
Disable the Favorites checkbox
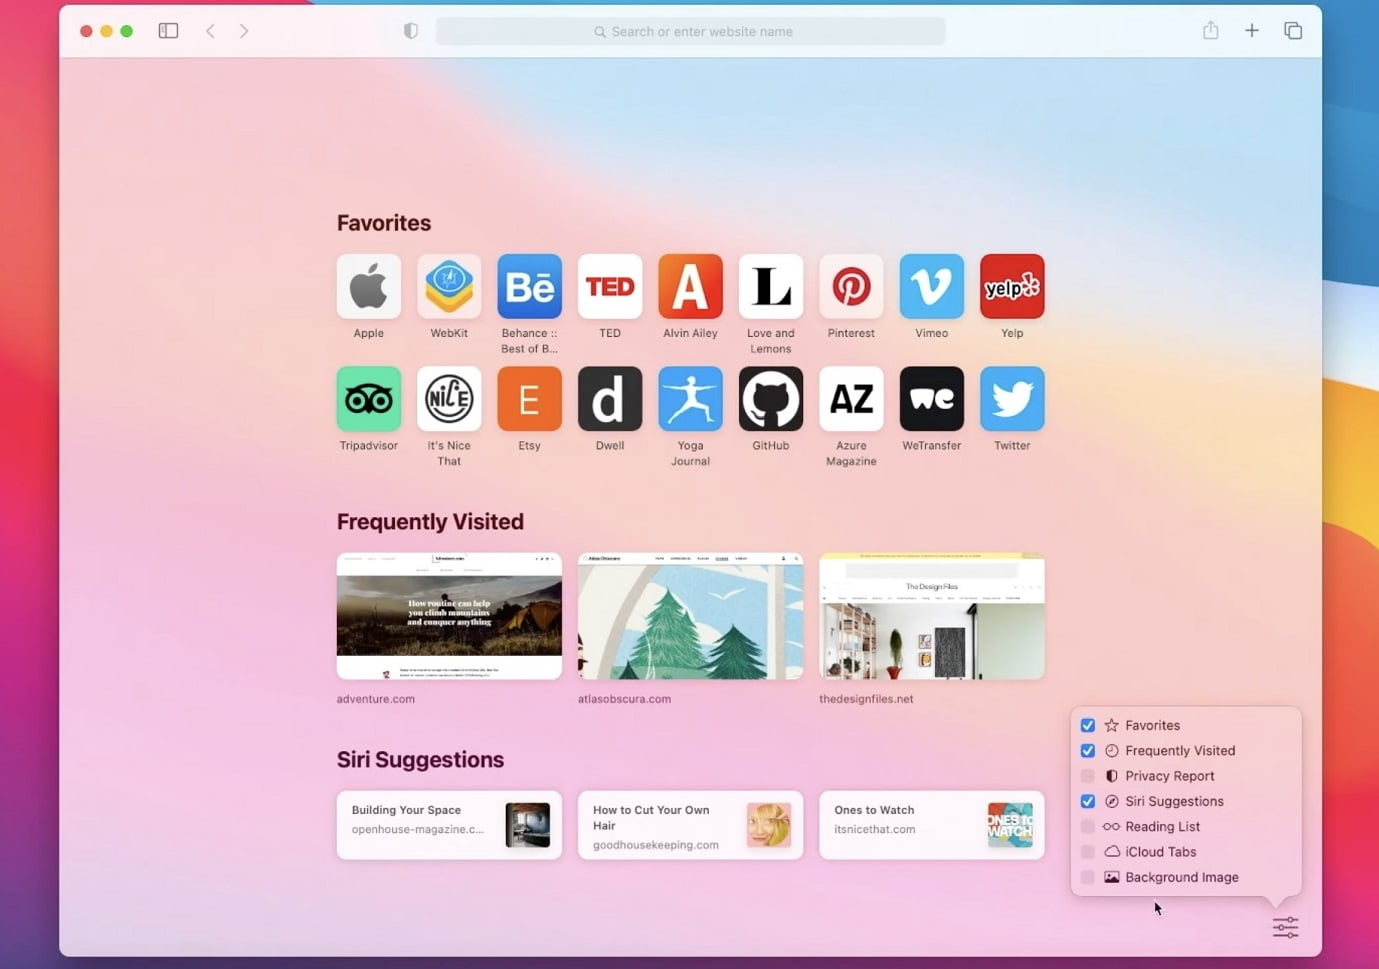[1088, 725]
